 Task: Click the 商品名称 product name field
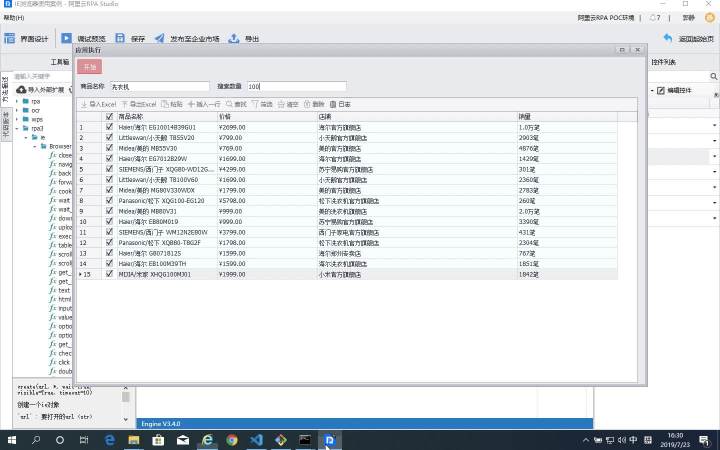(x=160, y=86)
